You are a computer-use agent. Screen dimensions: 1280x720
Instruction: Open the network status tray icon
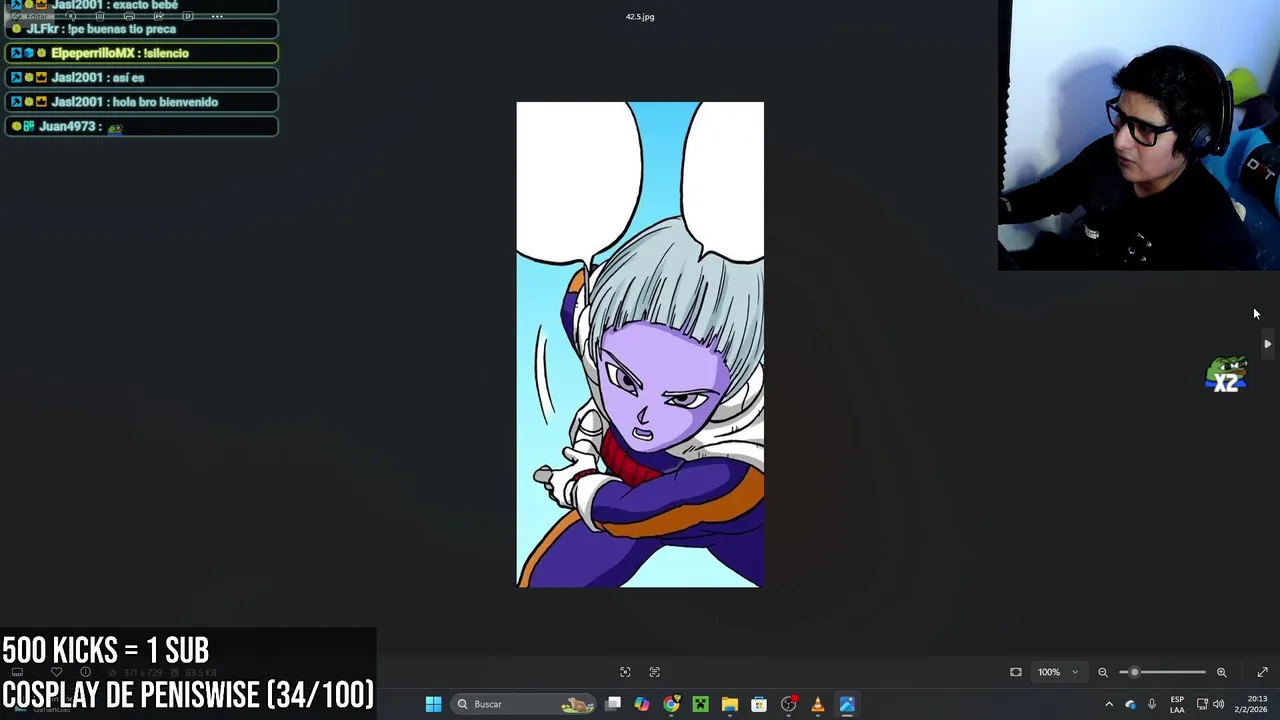1202,704
